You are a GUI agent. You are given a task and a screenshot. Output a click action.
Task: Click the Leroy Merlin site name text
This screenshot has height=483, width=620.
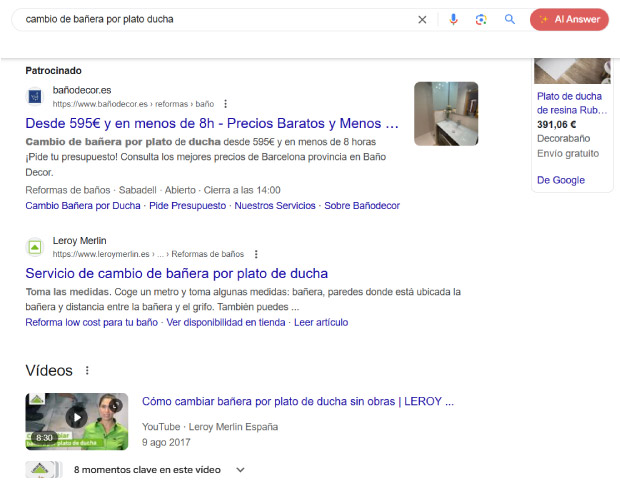79,241
